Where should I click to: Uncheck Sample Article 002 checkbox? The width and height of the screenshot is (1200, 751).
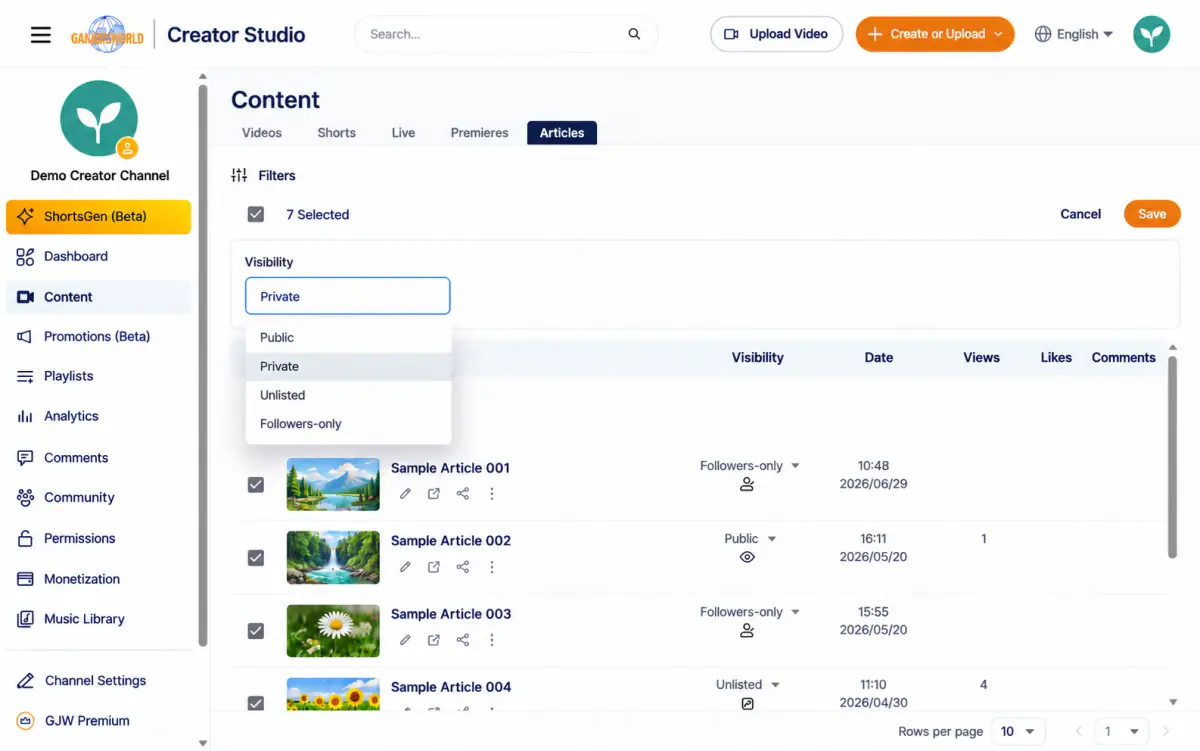coord(256,558)
